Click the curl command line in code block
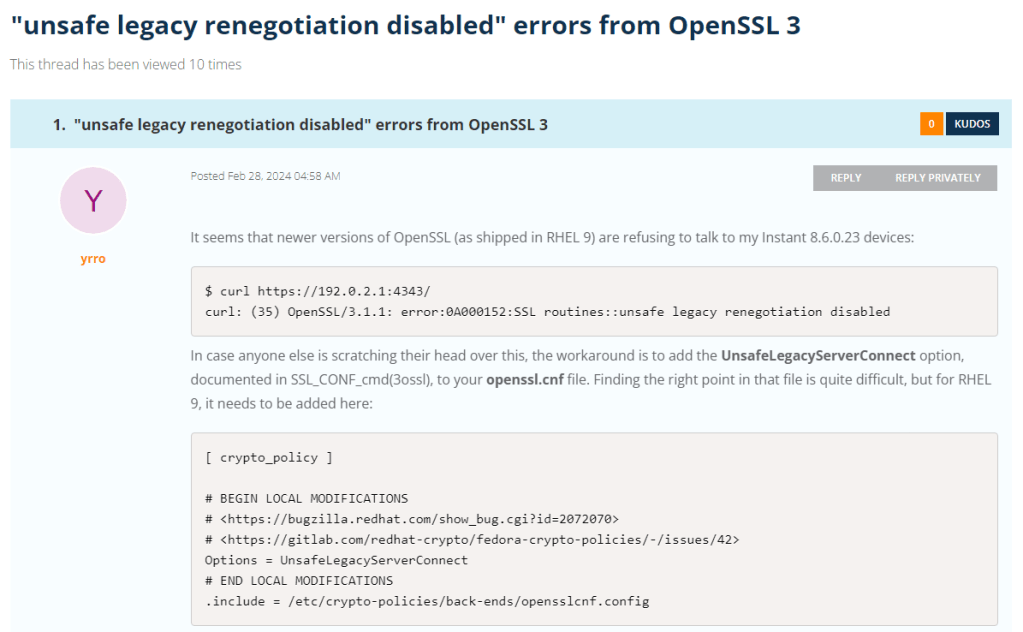This screenshot has height=632, width=1023. point(317,291)
